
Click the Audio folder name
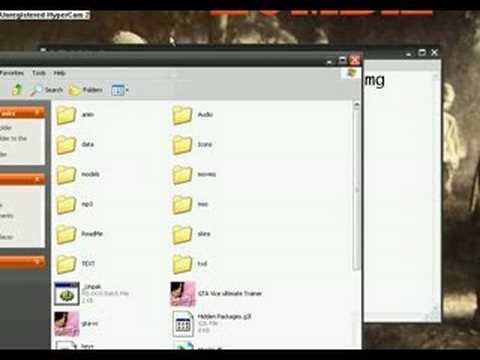[205, 114]
